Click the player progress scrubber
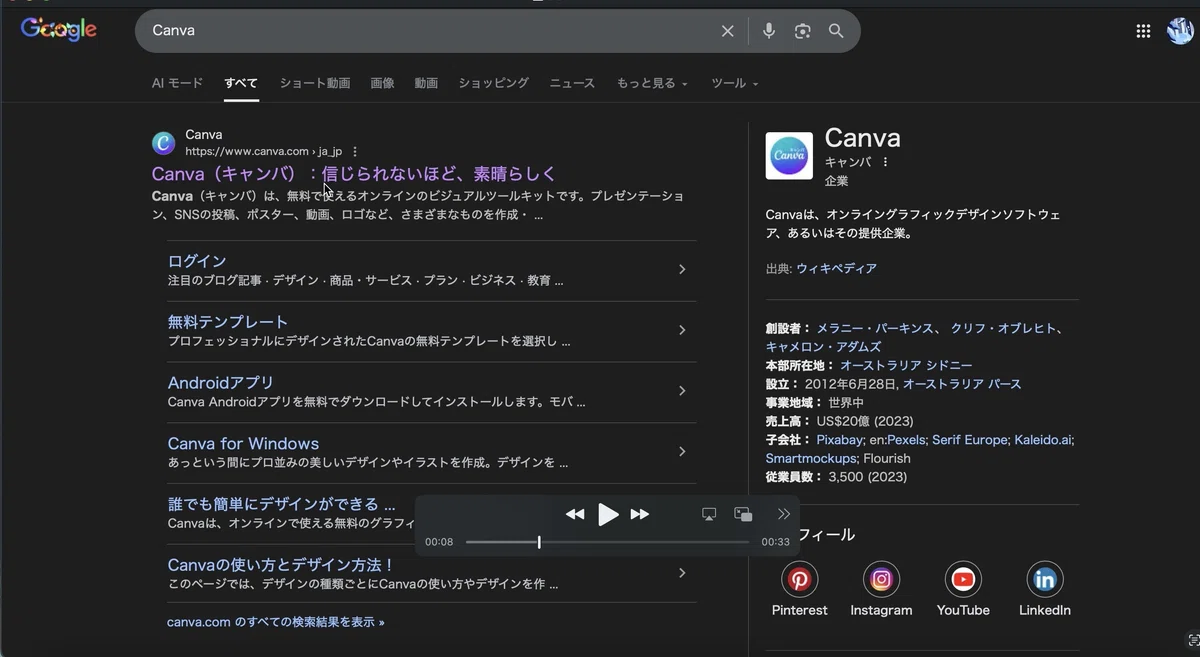Image resolution: width=1200 pixels, height=657 pixels. 539,542
